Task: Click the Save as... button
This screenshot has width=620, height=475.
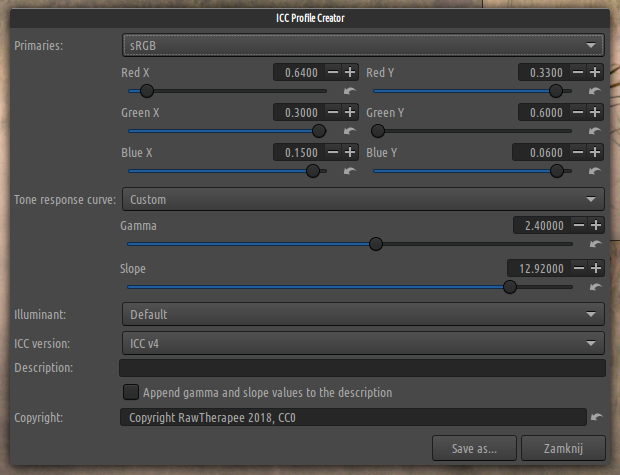Action: 474,448
